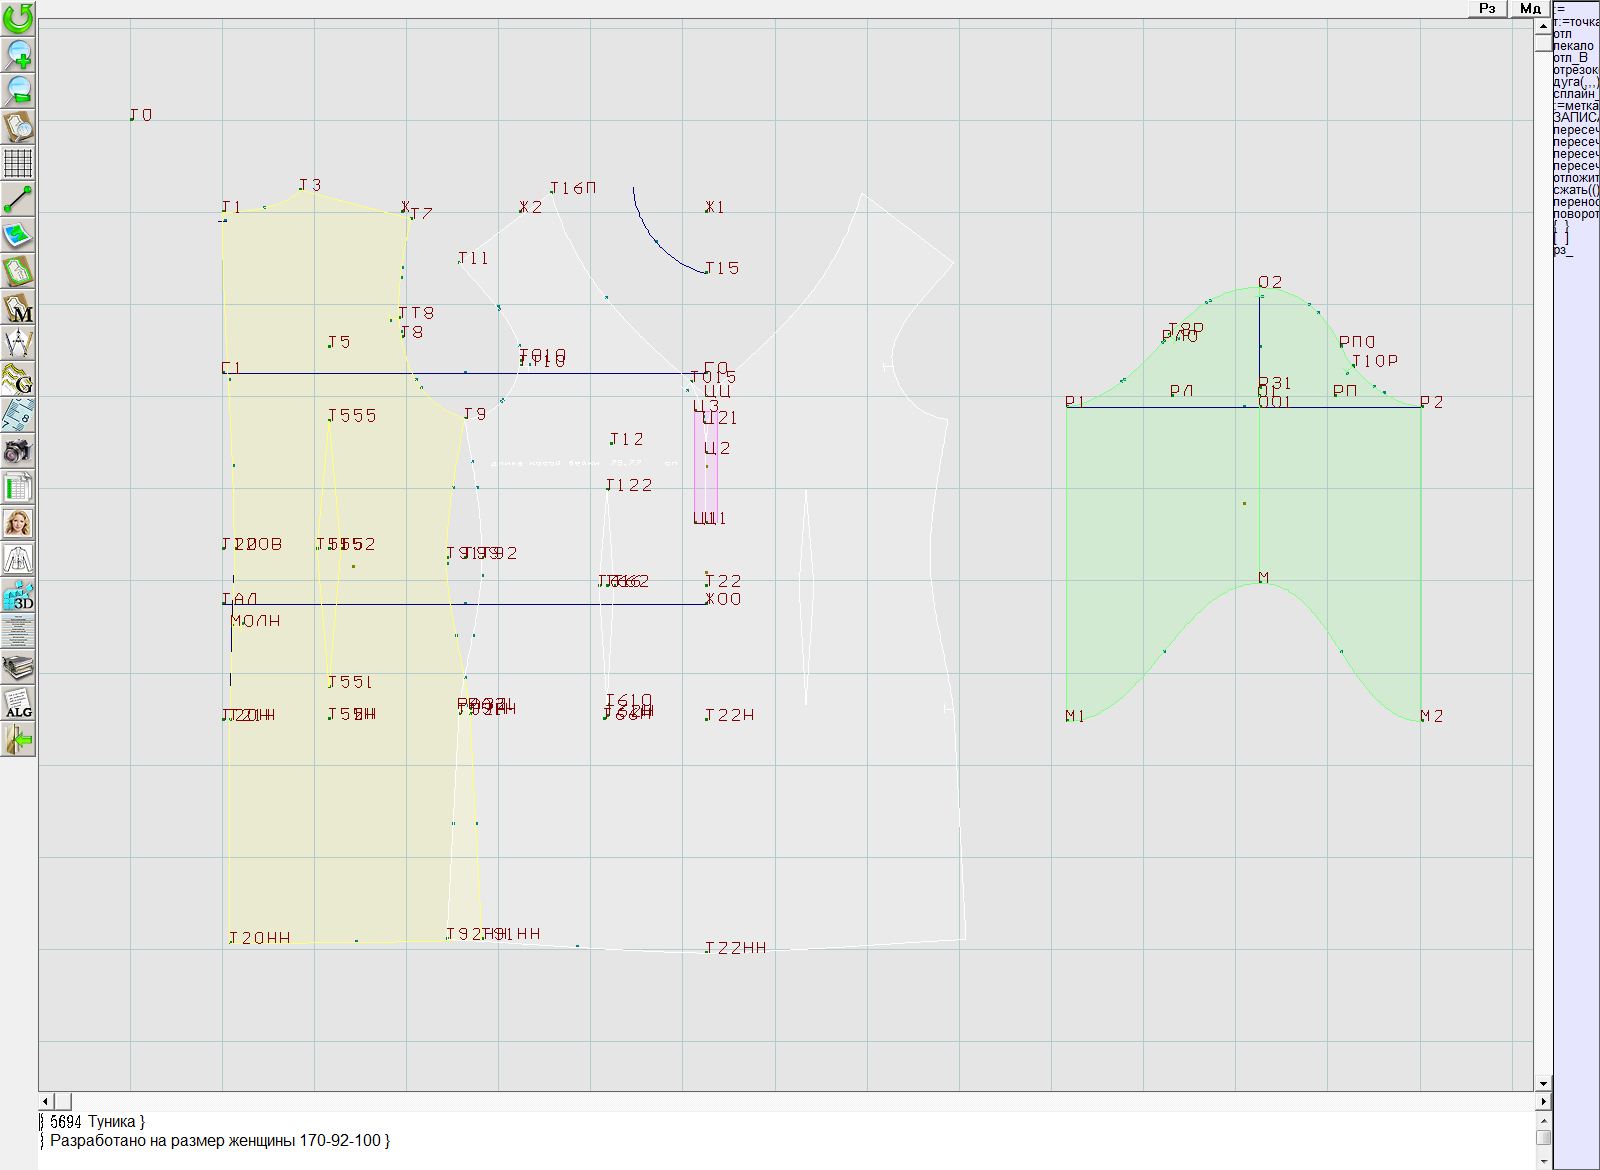Click the exit door icon with green arrow
1600x1170 pixels.
18,740
